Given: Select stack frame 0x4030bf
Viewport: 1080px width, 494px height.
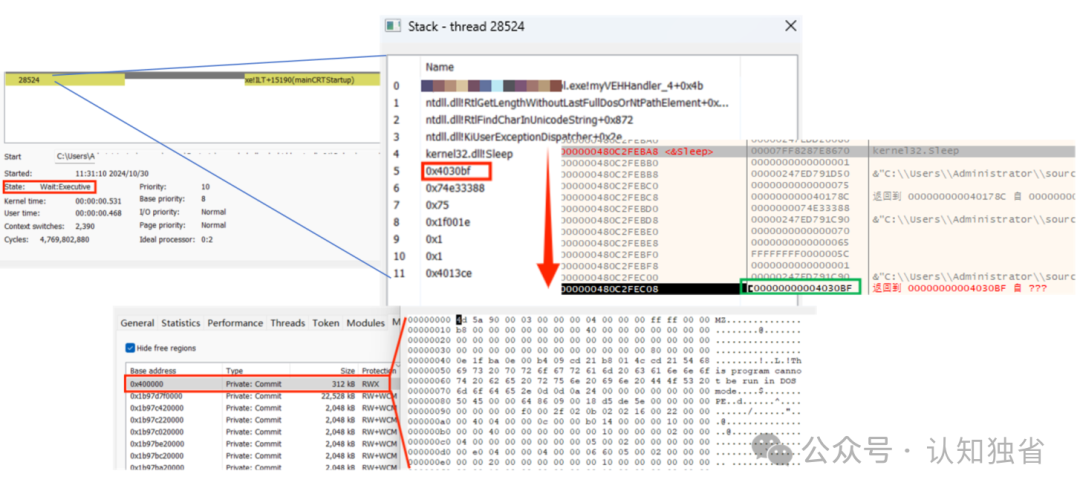Looking at the screenshot, I should pyautogui.click(x=457, y=171).
